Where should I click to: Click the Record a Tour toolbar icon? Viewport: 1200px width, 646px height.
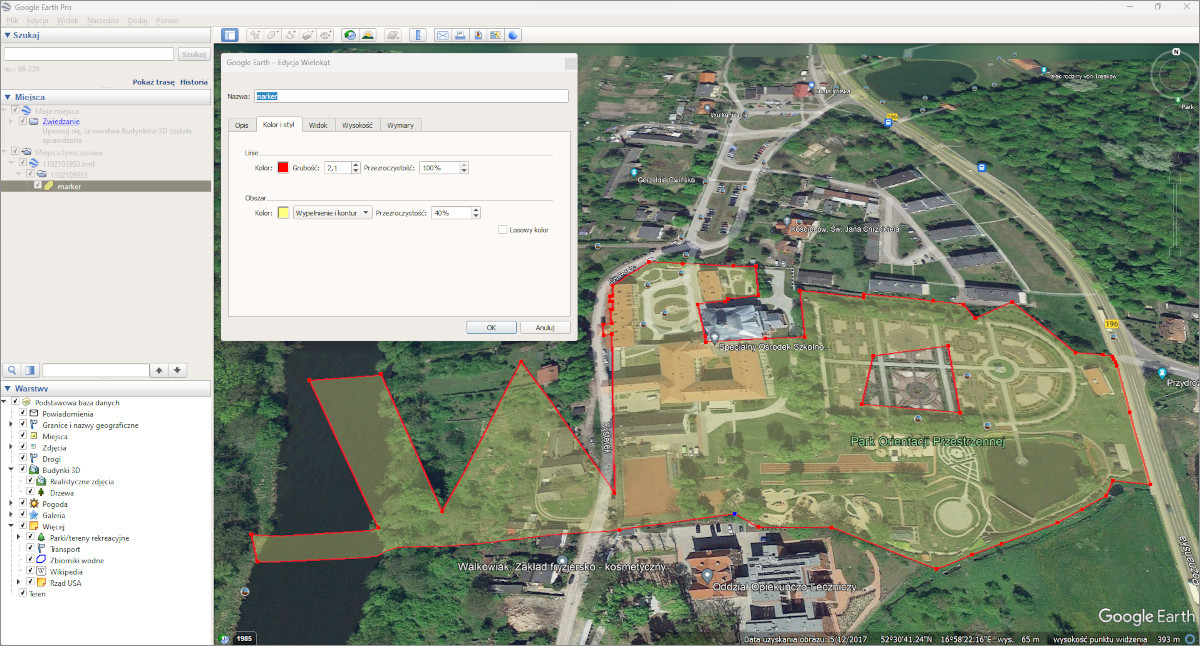327,35
